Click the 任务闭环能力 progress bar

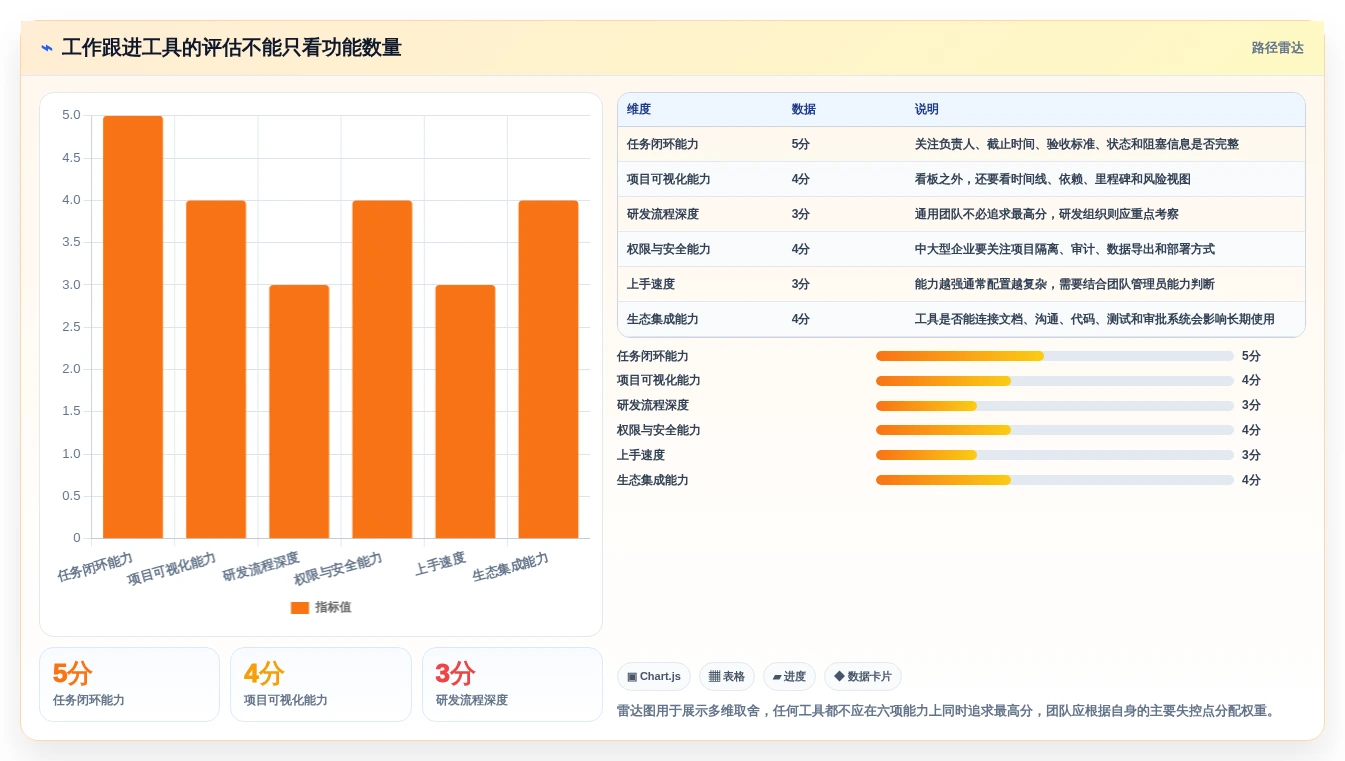(x=1054, y=356)
